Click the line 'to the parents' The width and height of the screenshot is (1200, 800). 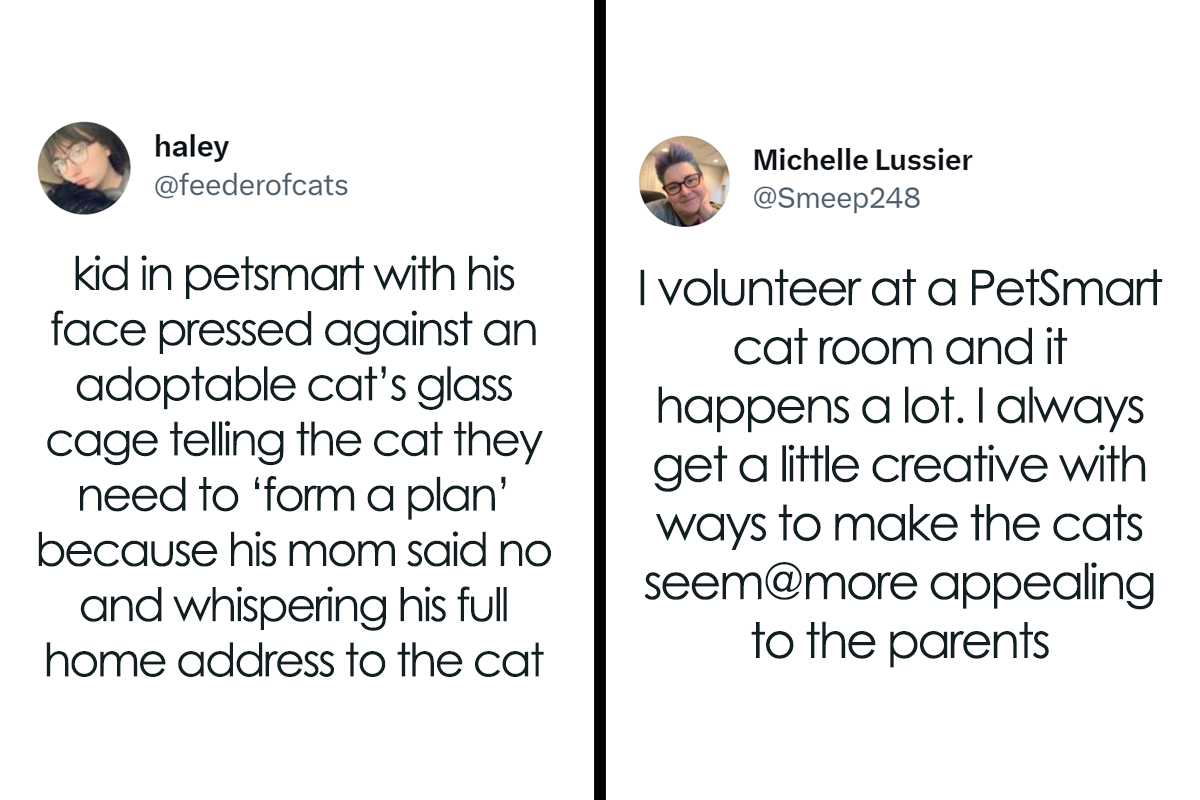[899, 642]
